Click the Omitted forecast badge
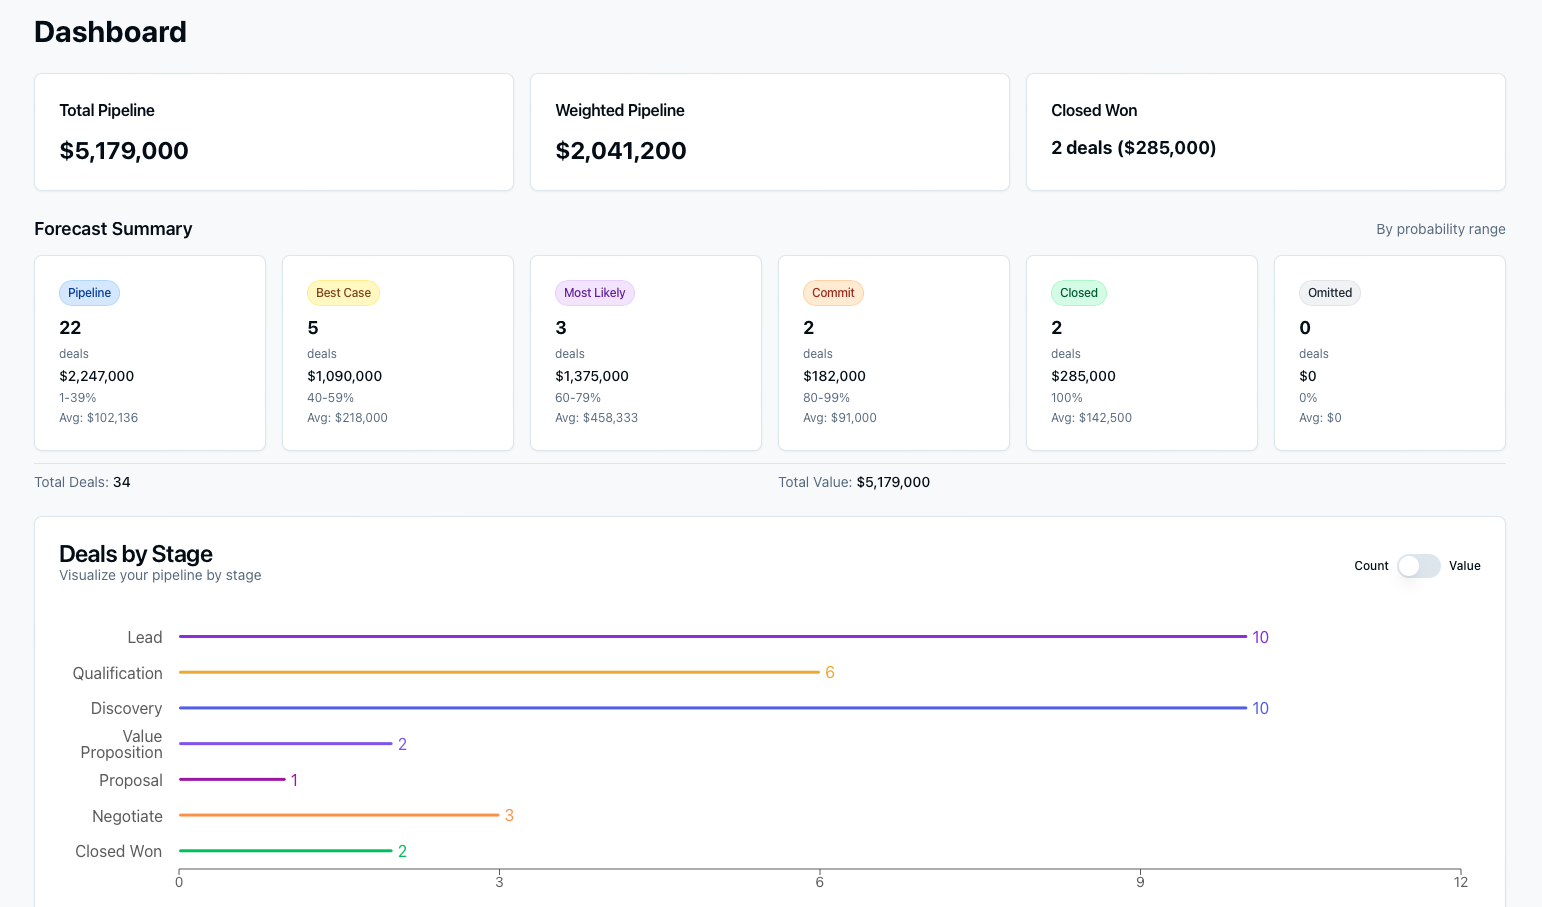Screen dimensions: 1542x907 pos(1329,293)
